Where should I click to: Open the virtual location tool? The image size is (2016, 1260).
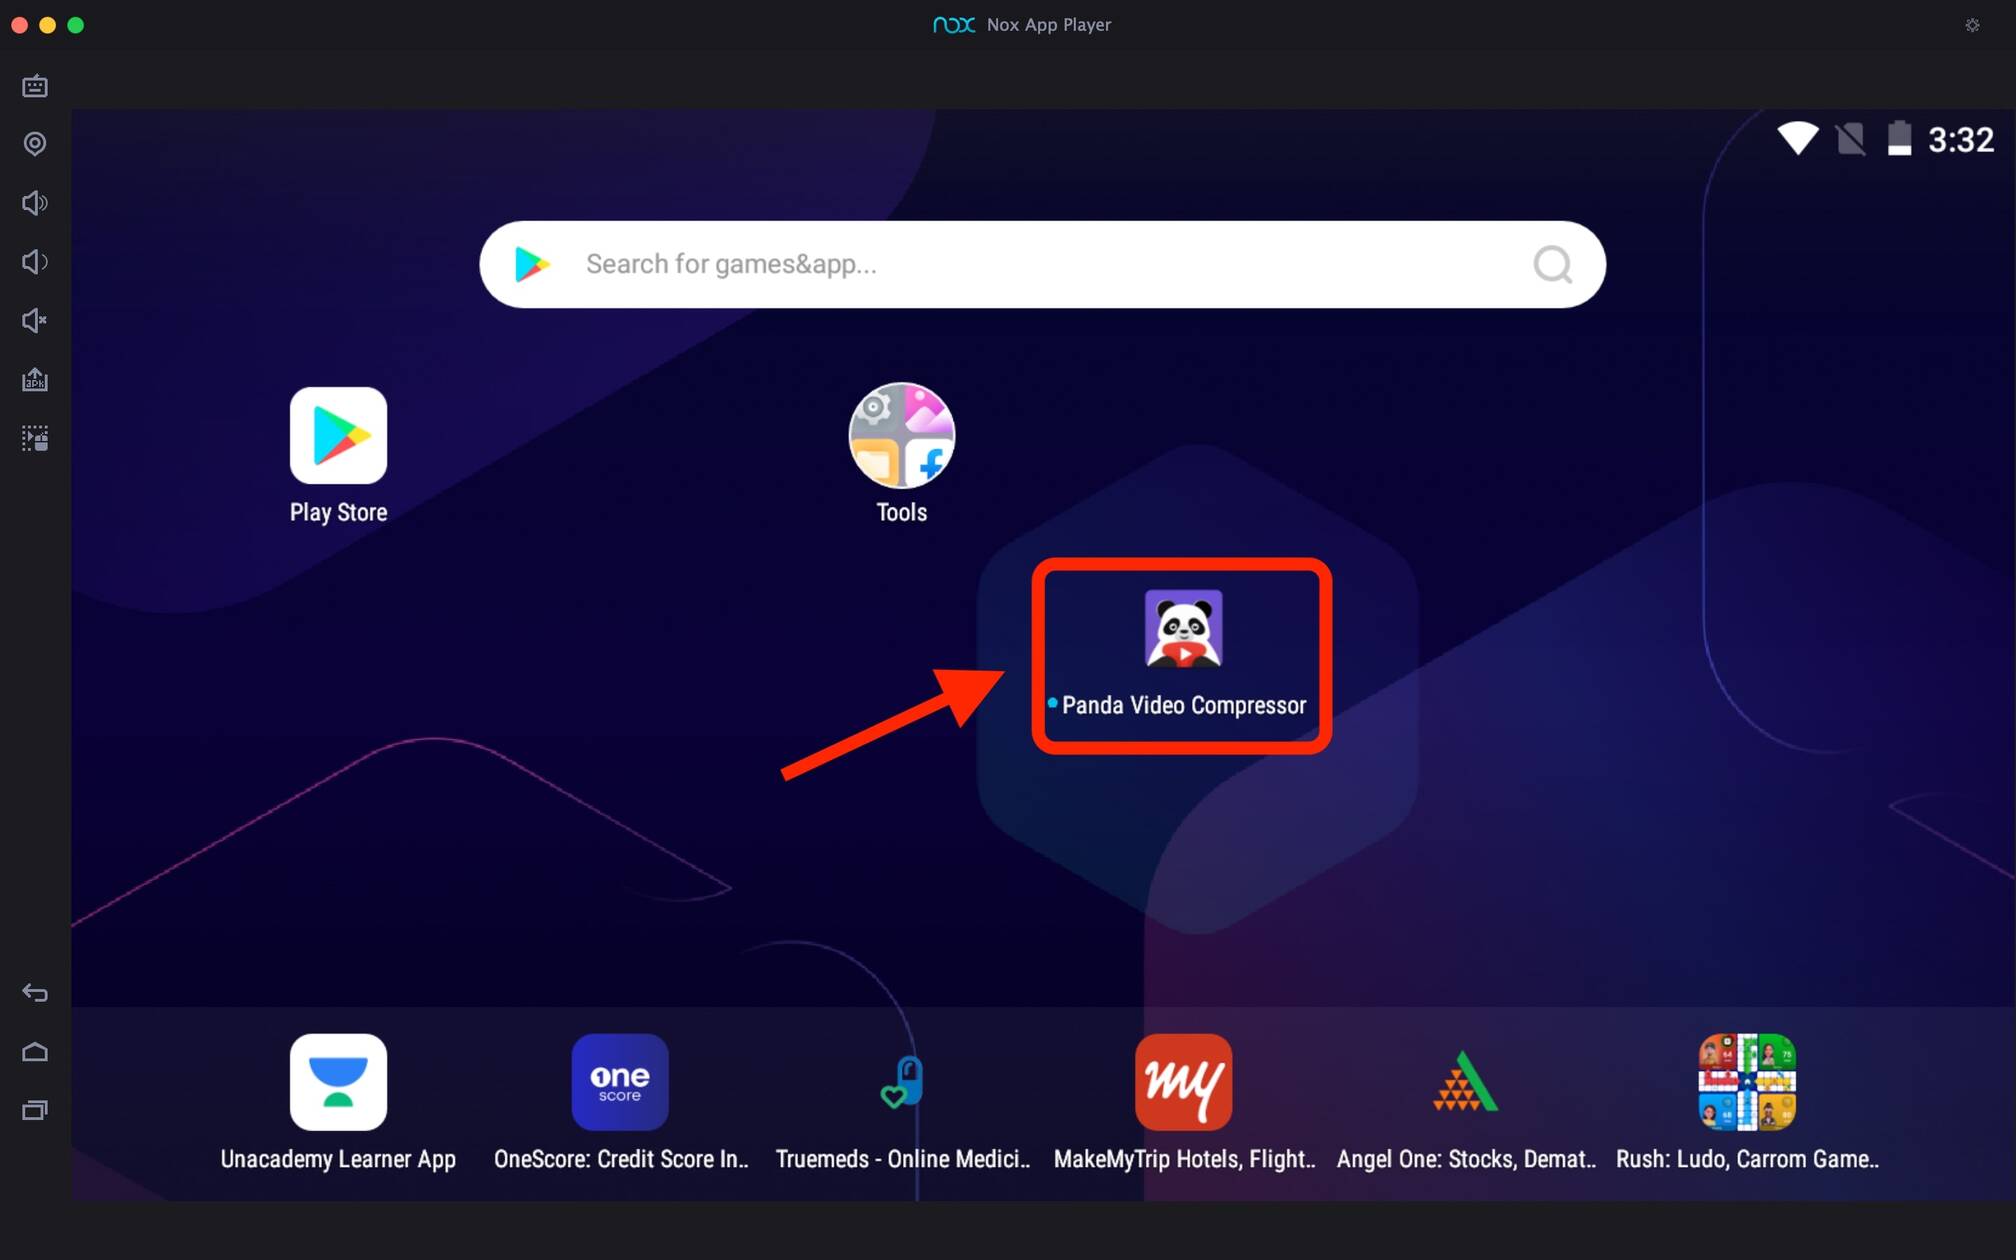pyautogui.click(x=35, y=144)
